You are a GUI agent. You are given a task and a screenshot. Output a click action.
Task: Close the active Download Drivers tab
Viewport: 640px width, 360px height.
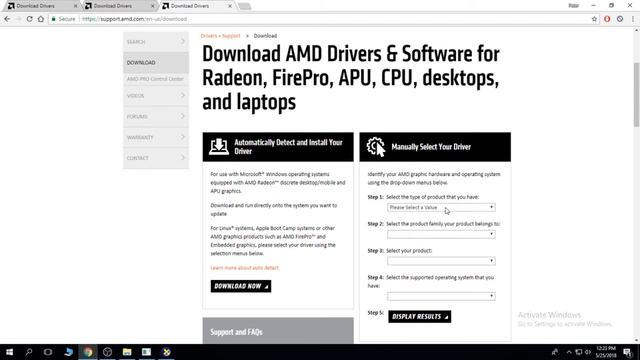click(230, 6)
